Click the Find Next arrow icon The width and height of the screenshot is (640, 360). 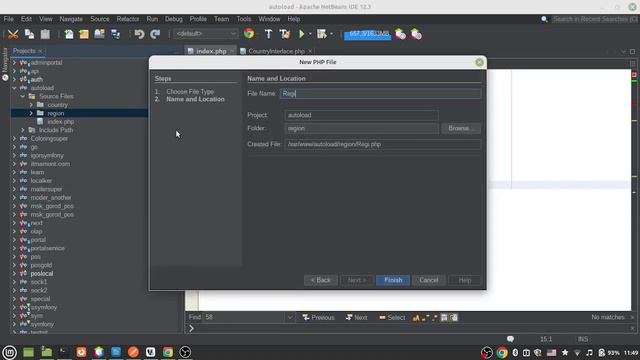349,317
